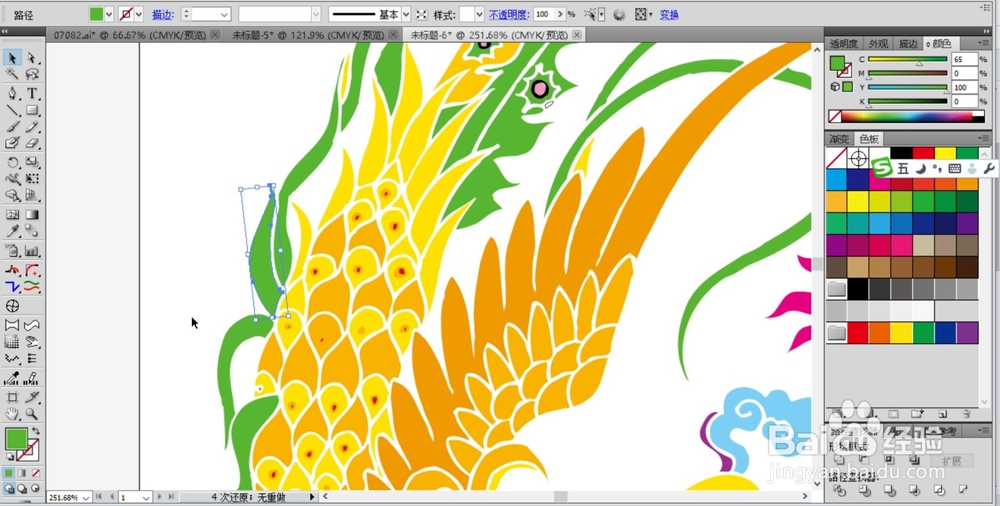This screenshot has height=506, width=1000.
Task: Select the Hand tool
Action: (x=12, y=414)
